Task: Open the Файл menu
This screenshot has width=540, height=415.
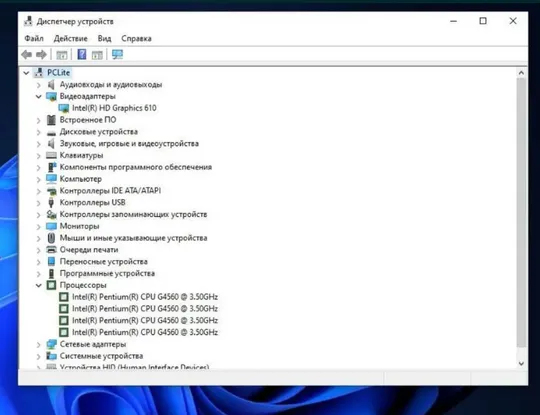Action: pos(34,38)
